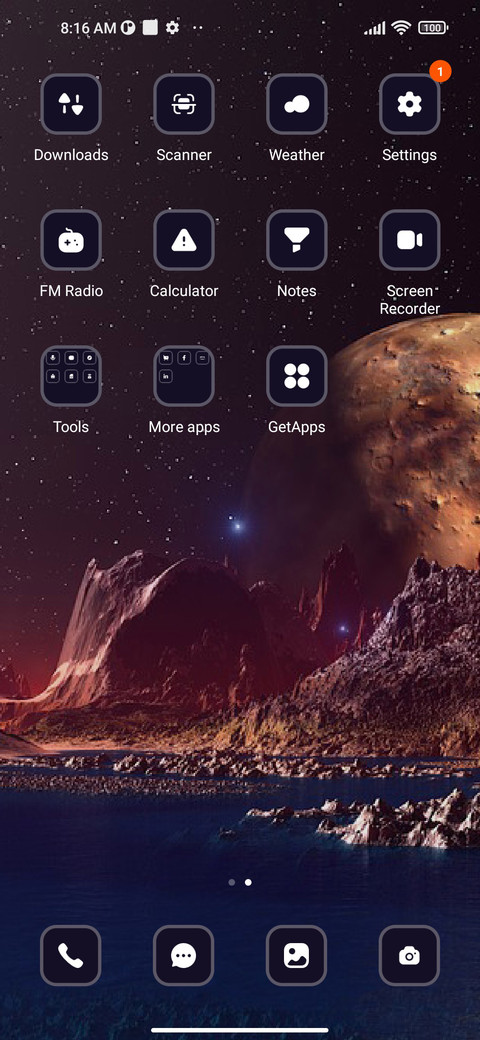
Task: Open the Gallery app in the dock
Action: pos(296,956)
